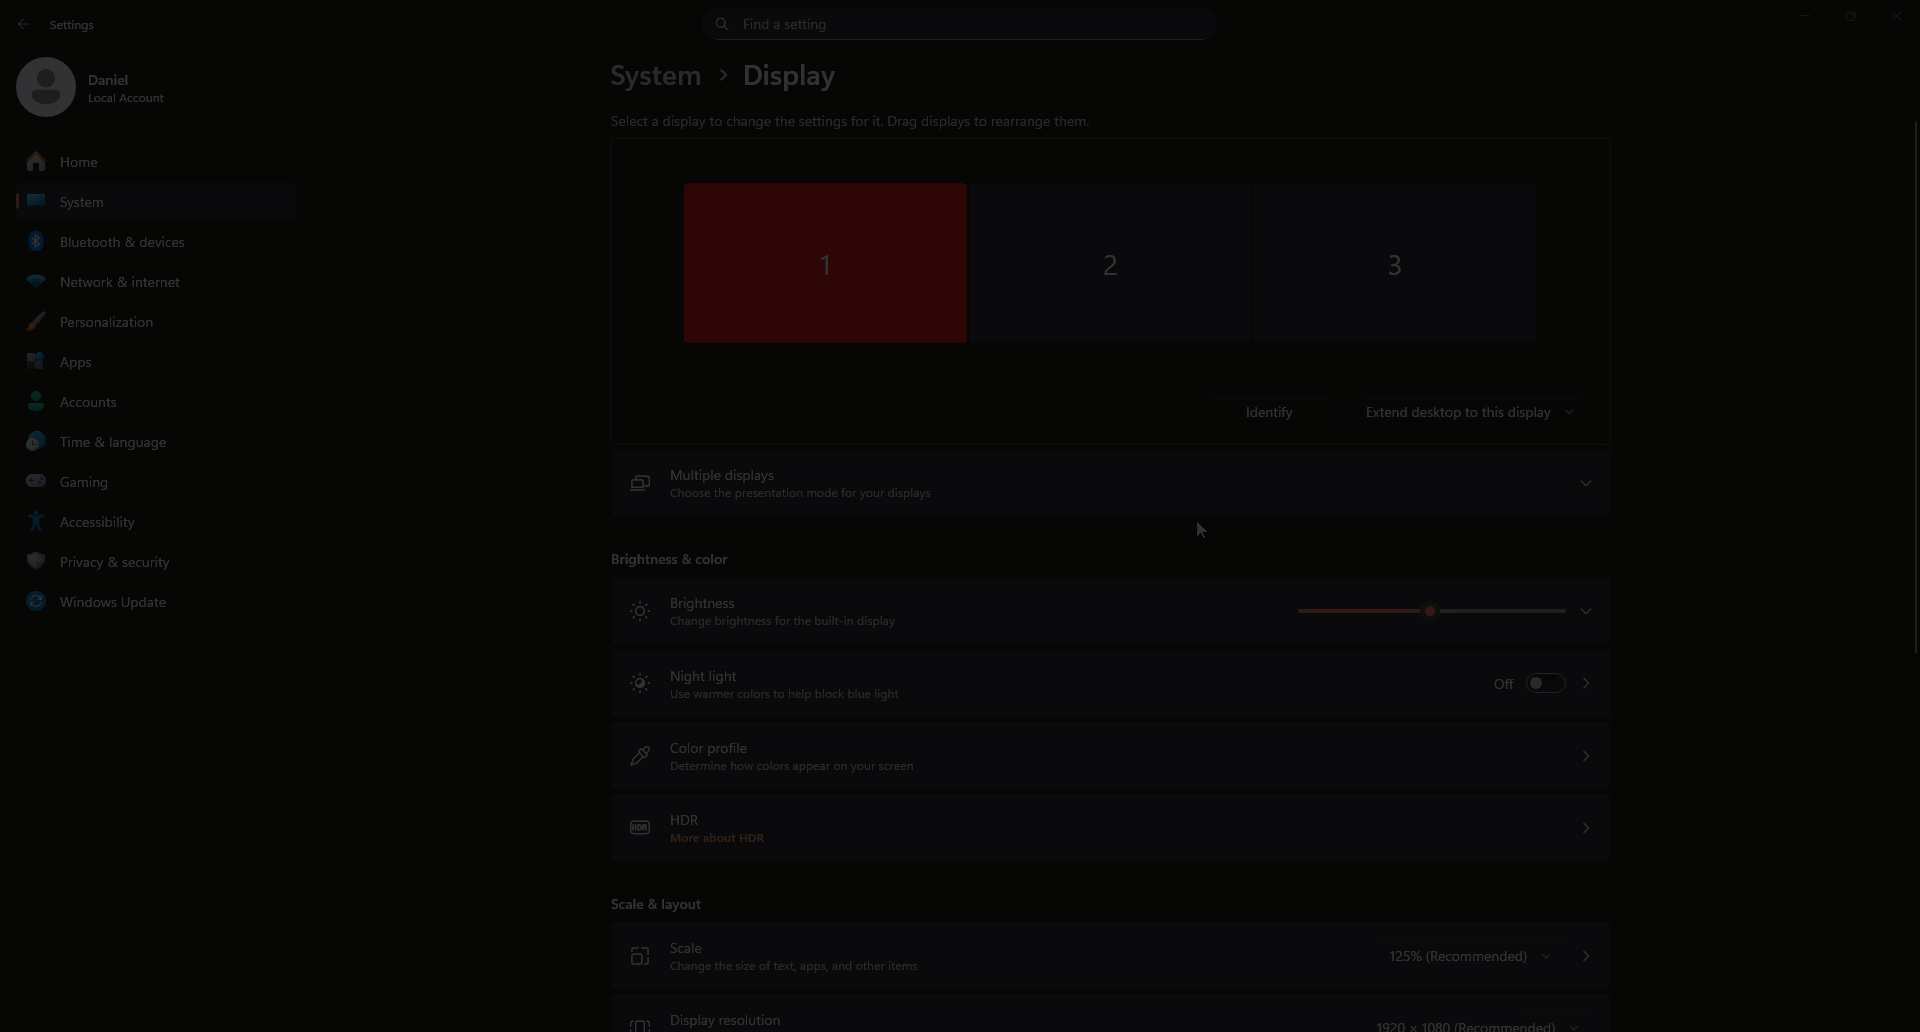Viewport: 1920px width, 1032px height.
Task: Open Network & internet settings
Action: 120,282
